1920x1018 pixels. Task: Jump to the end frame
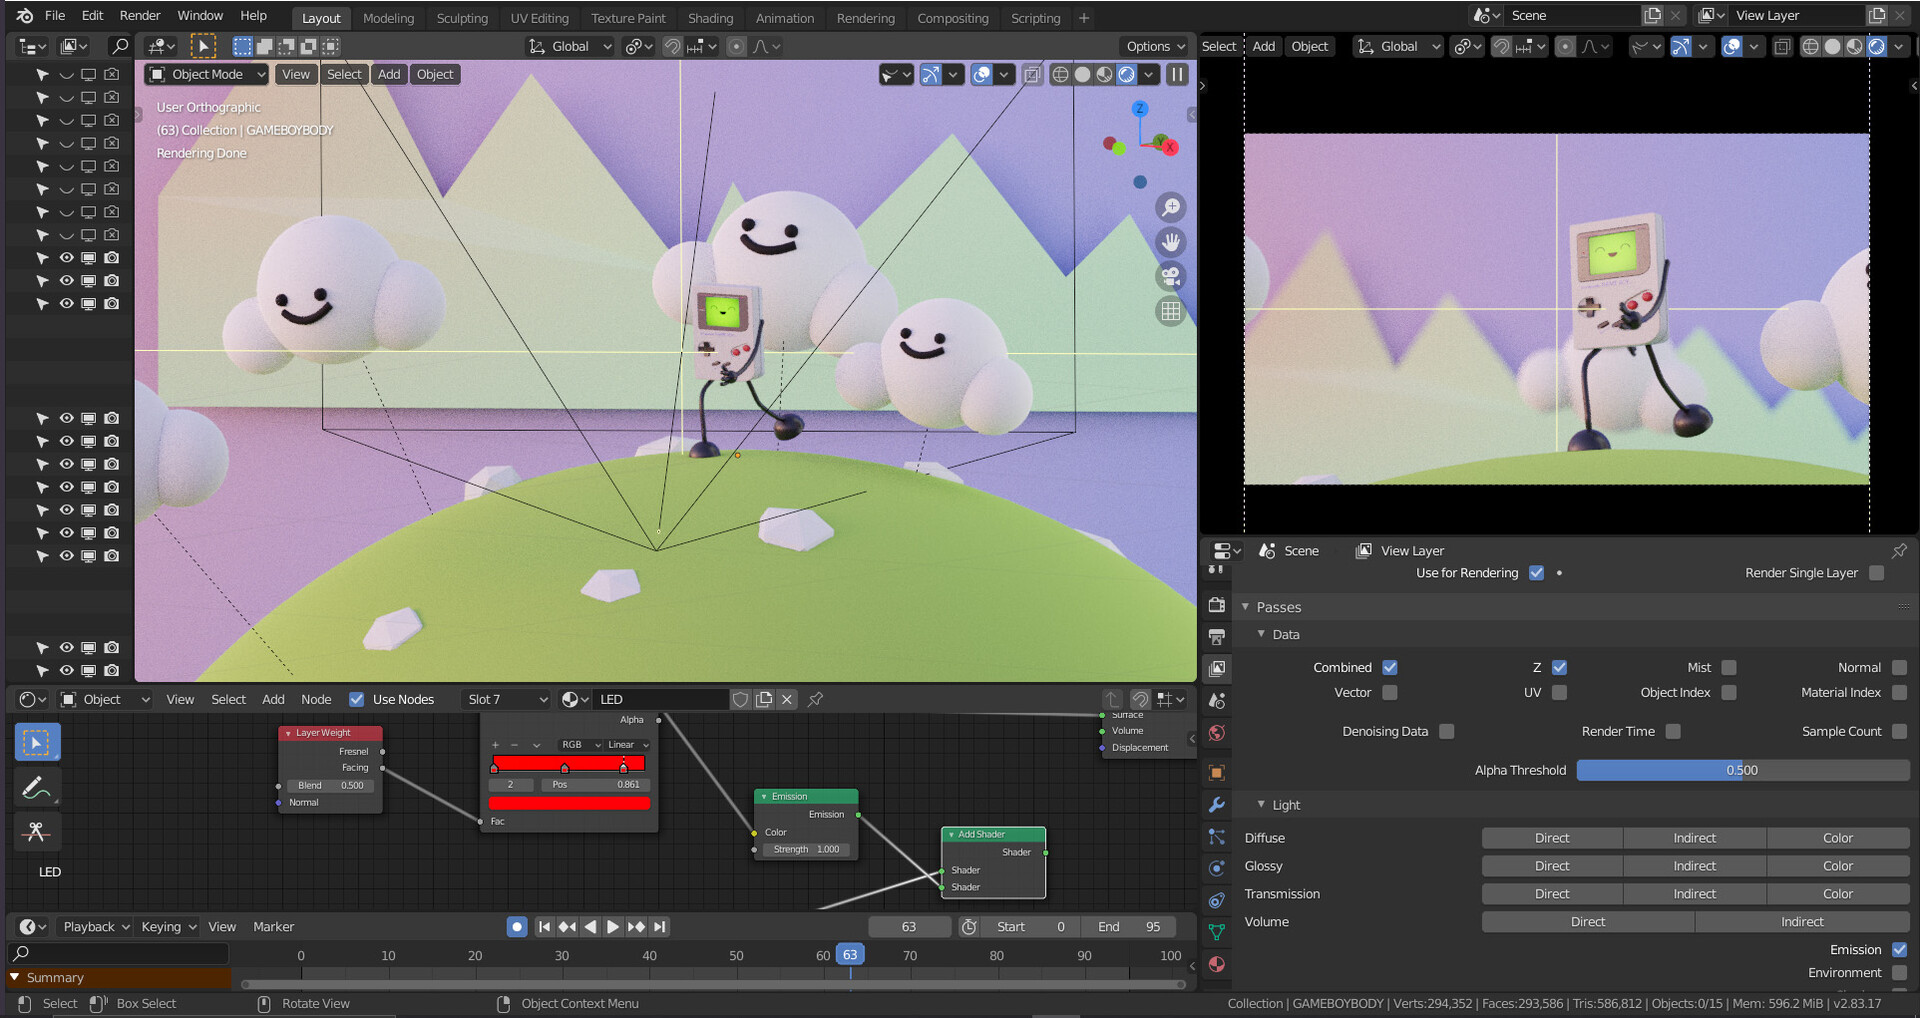click(659, 927)
